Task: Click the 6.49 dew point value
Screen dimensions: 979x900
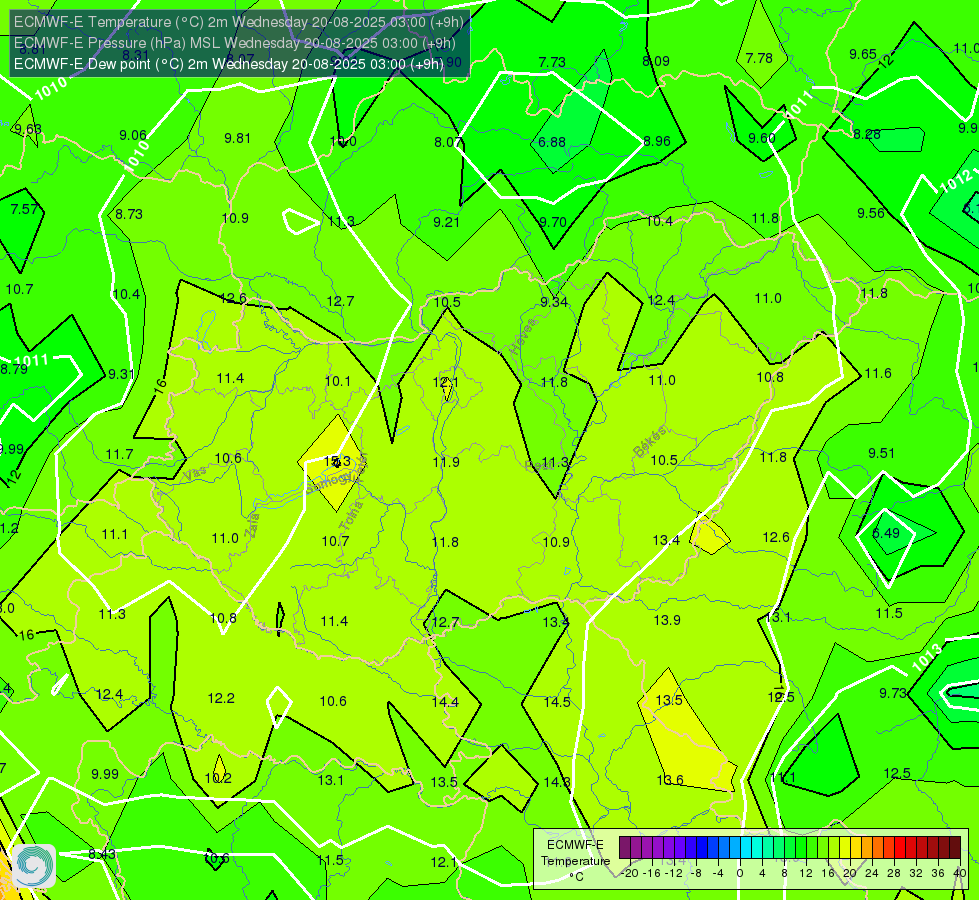Action: tap(885, 533)
